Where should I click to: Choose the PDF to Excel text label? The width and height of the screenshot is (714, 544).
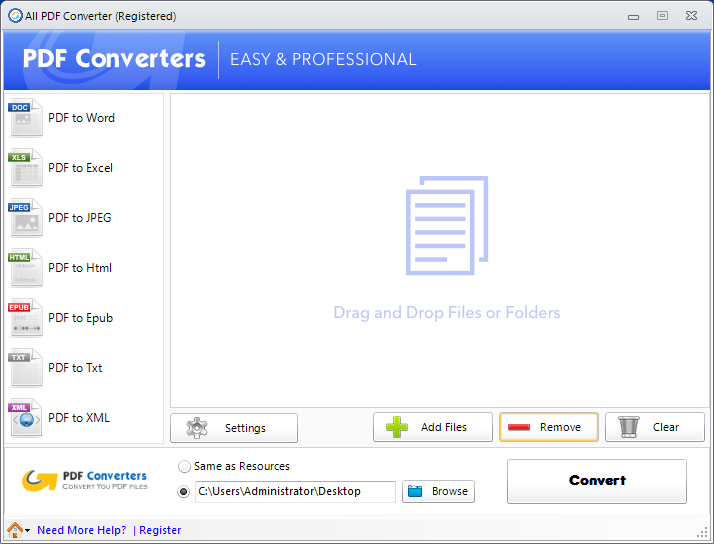click(x=81, y=168)
